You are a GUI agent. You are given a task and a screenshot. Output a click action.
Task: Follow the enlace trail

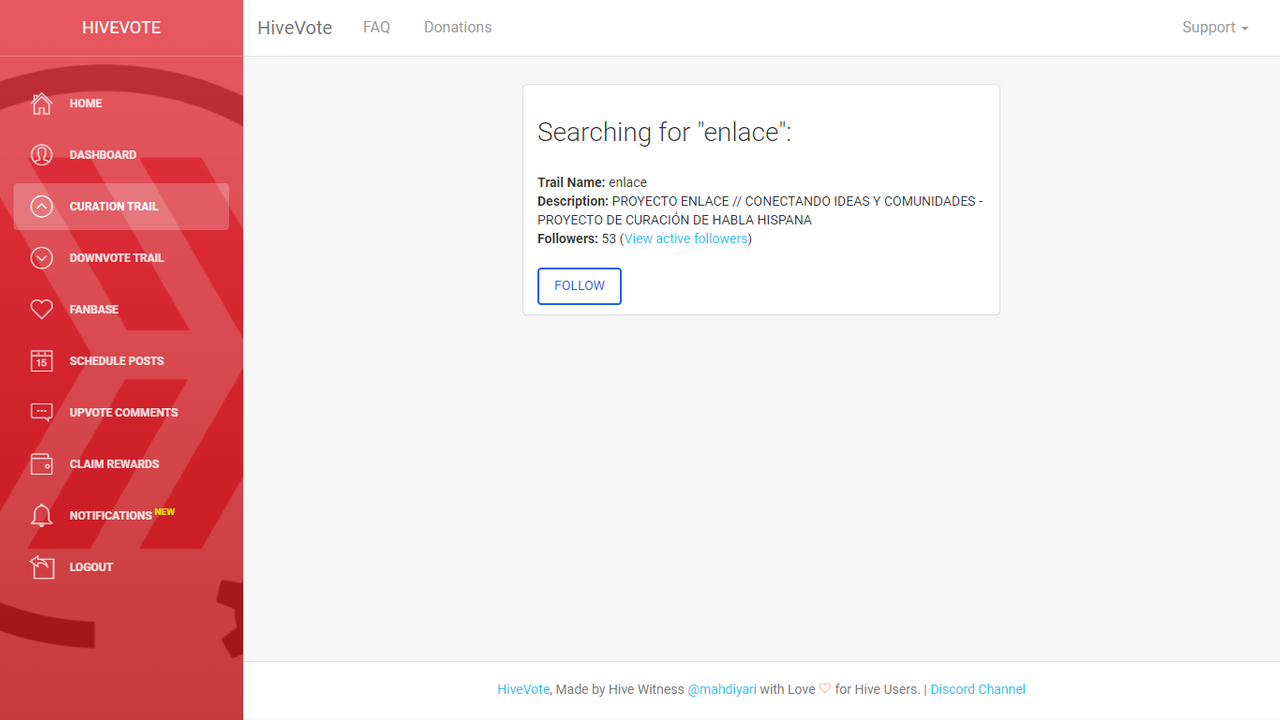[579, 286]
